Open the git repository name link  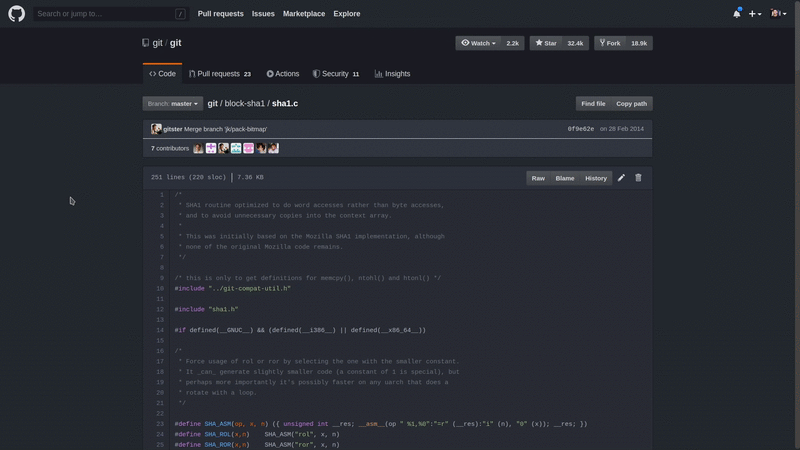[x=176, y=43]
